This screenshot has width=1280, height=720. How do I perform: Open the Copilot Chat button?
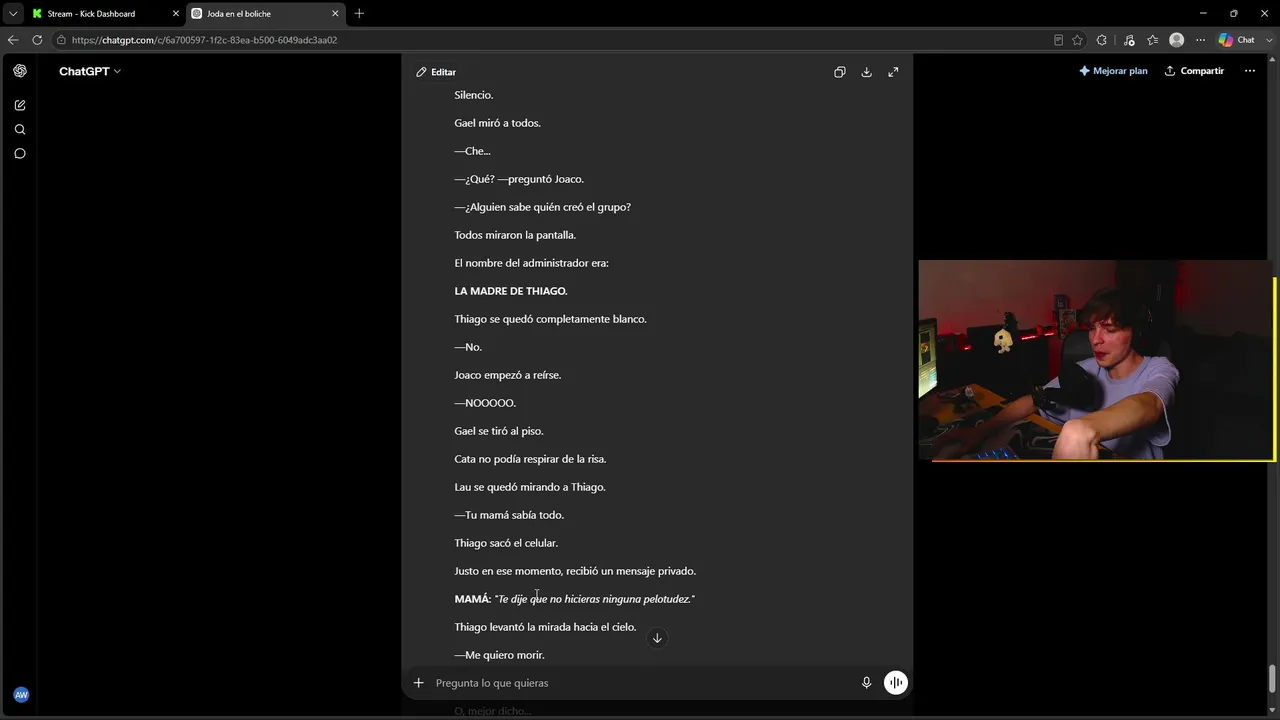pos(1237,40)
